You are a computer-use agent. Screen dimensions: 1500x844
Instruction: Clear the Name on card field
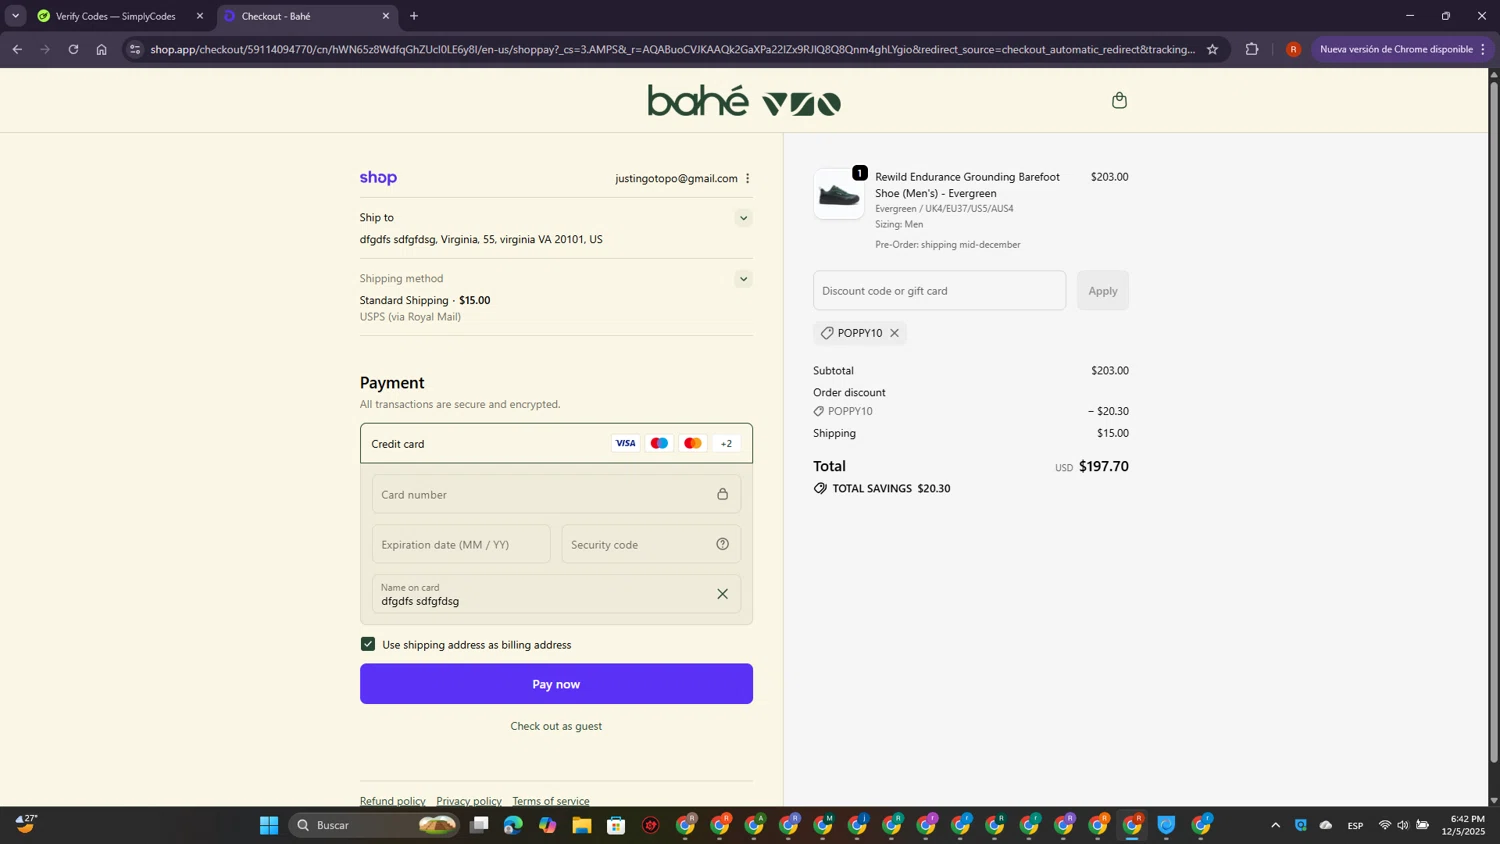[722, 594]
